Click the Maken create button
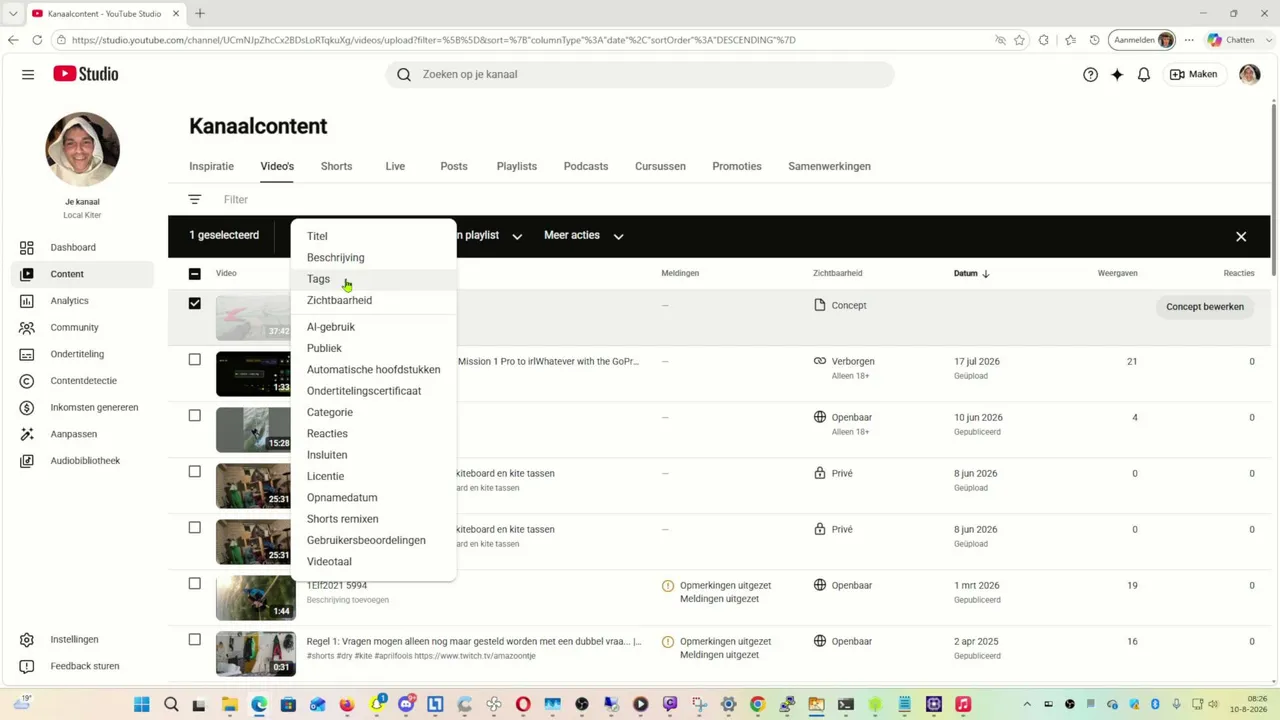 pos(1194,74)
